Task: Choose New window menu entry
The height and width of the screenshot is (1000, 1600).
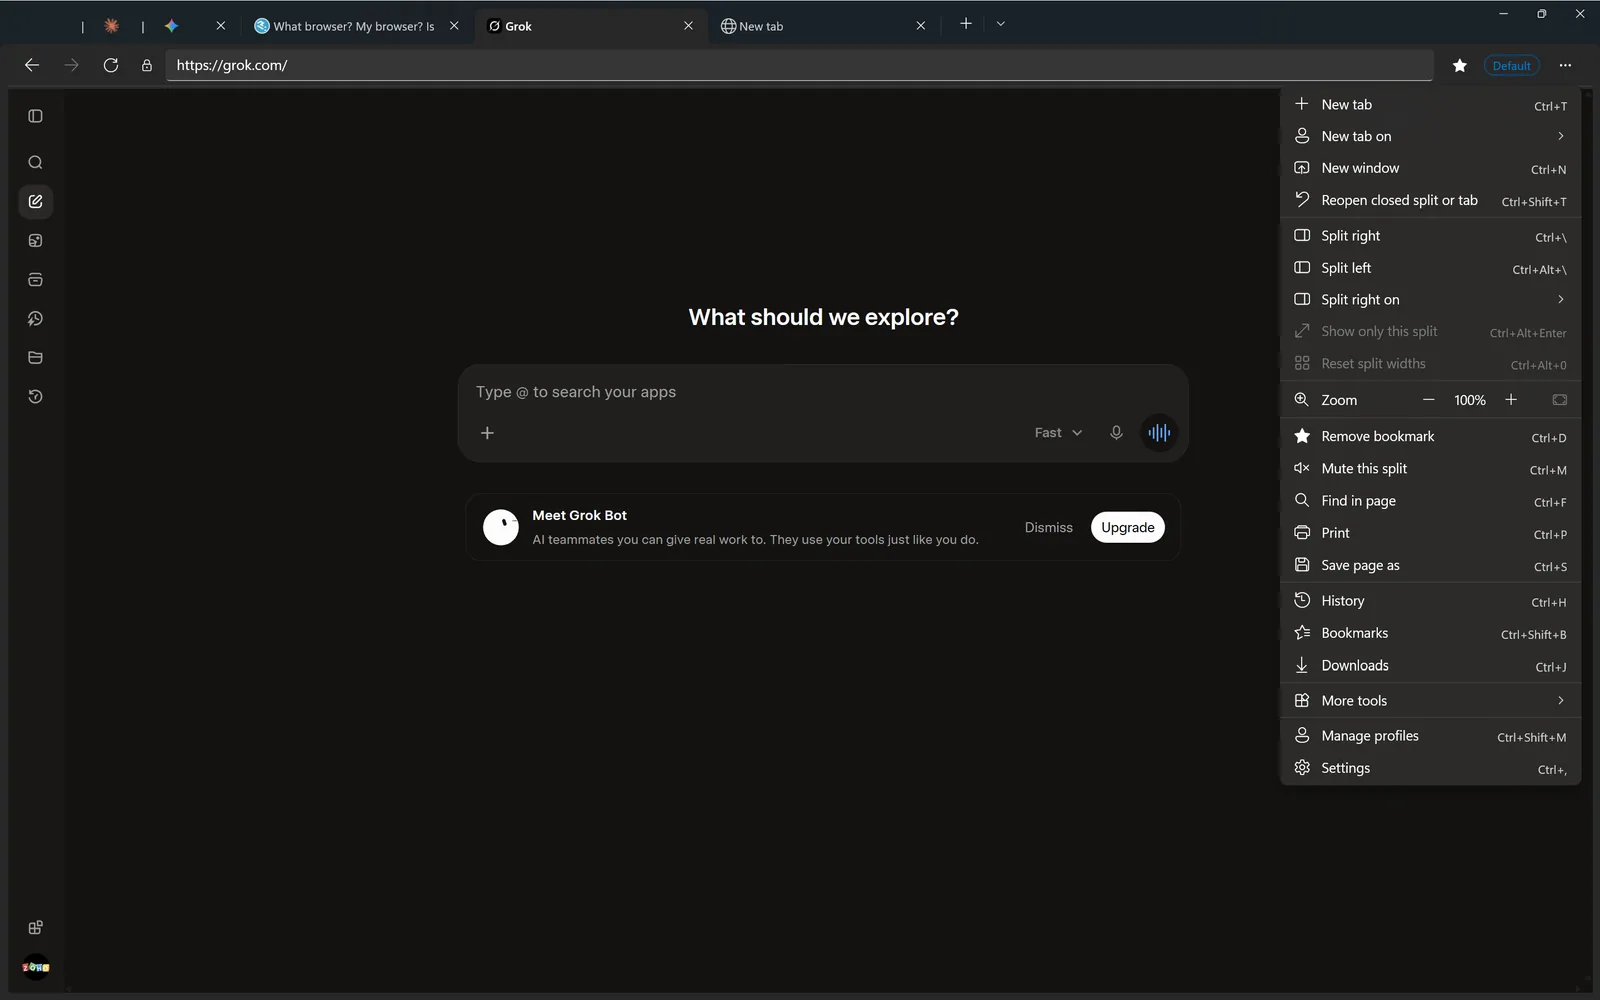Action: [x=1430, y=168]
